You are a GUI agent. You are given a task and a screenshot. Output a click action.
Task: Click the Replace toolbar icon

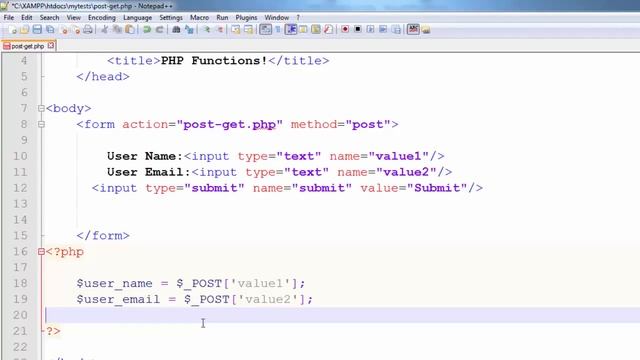point(189,29)
